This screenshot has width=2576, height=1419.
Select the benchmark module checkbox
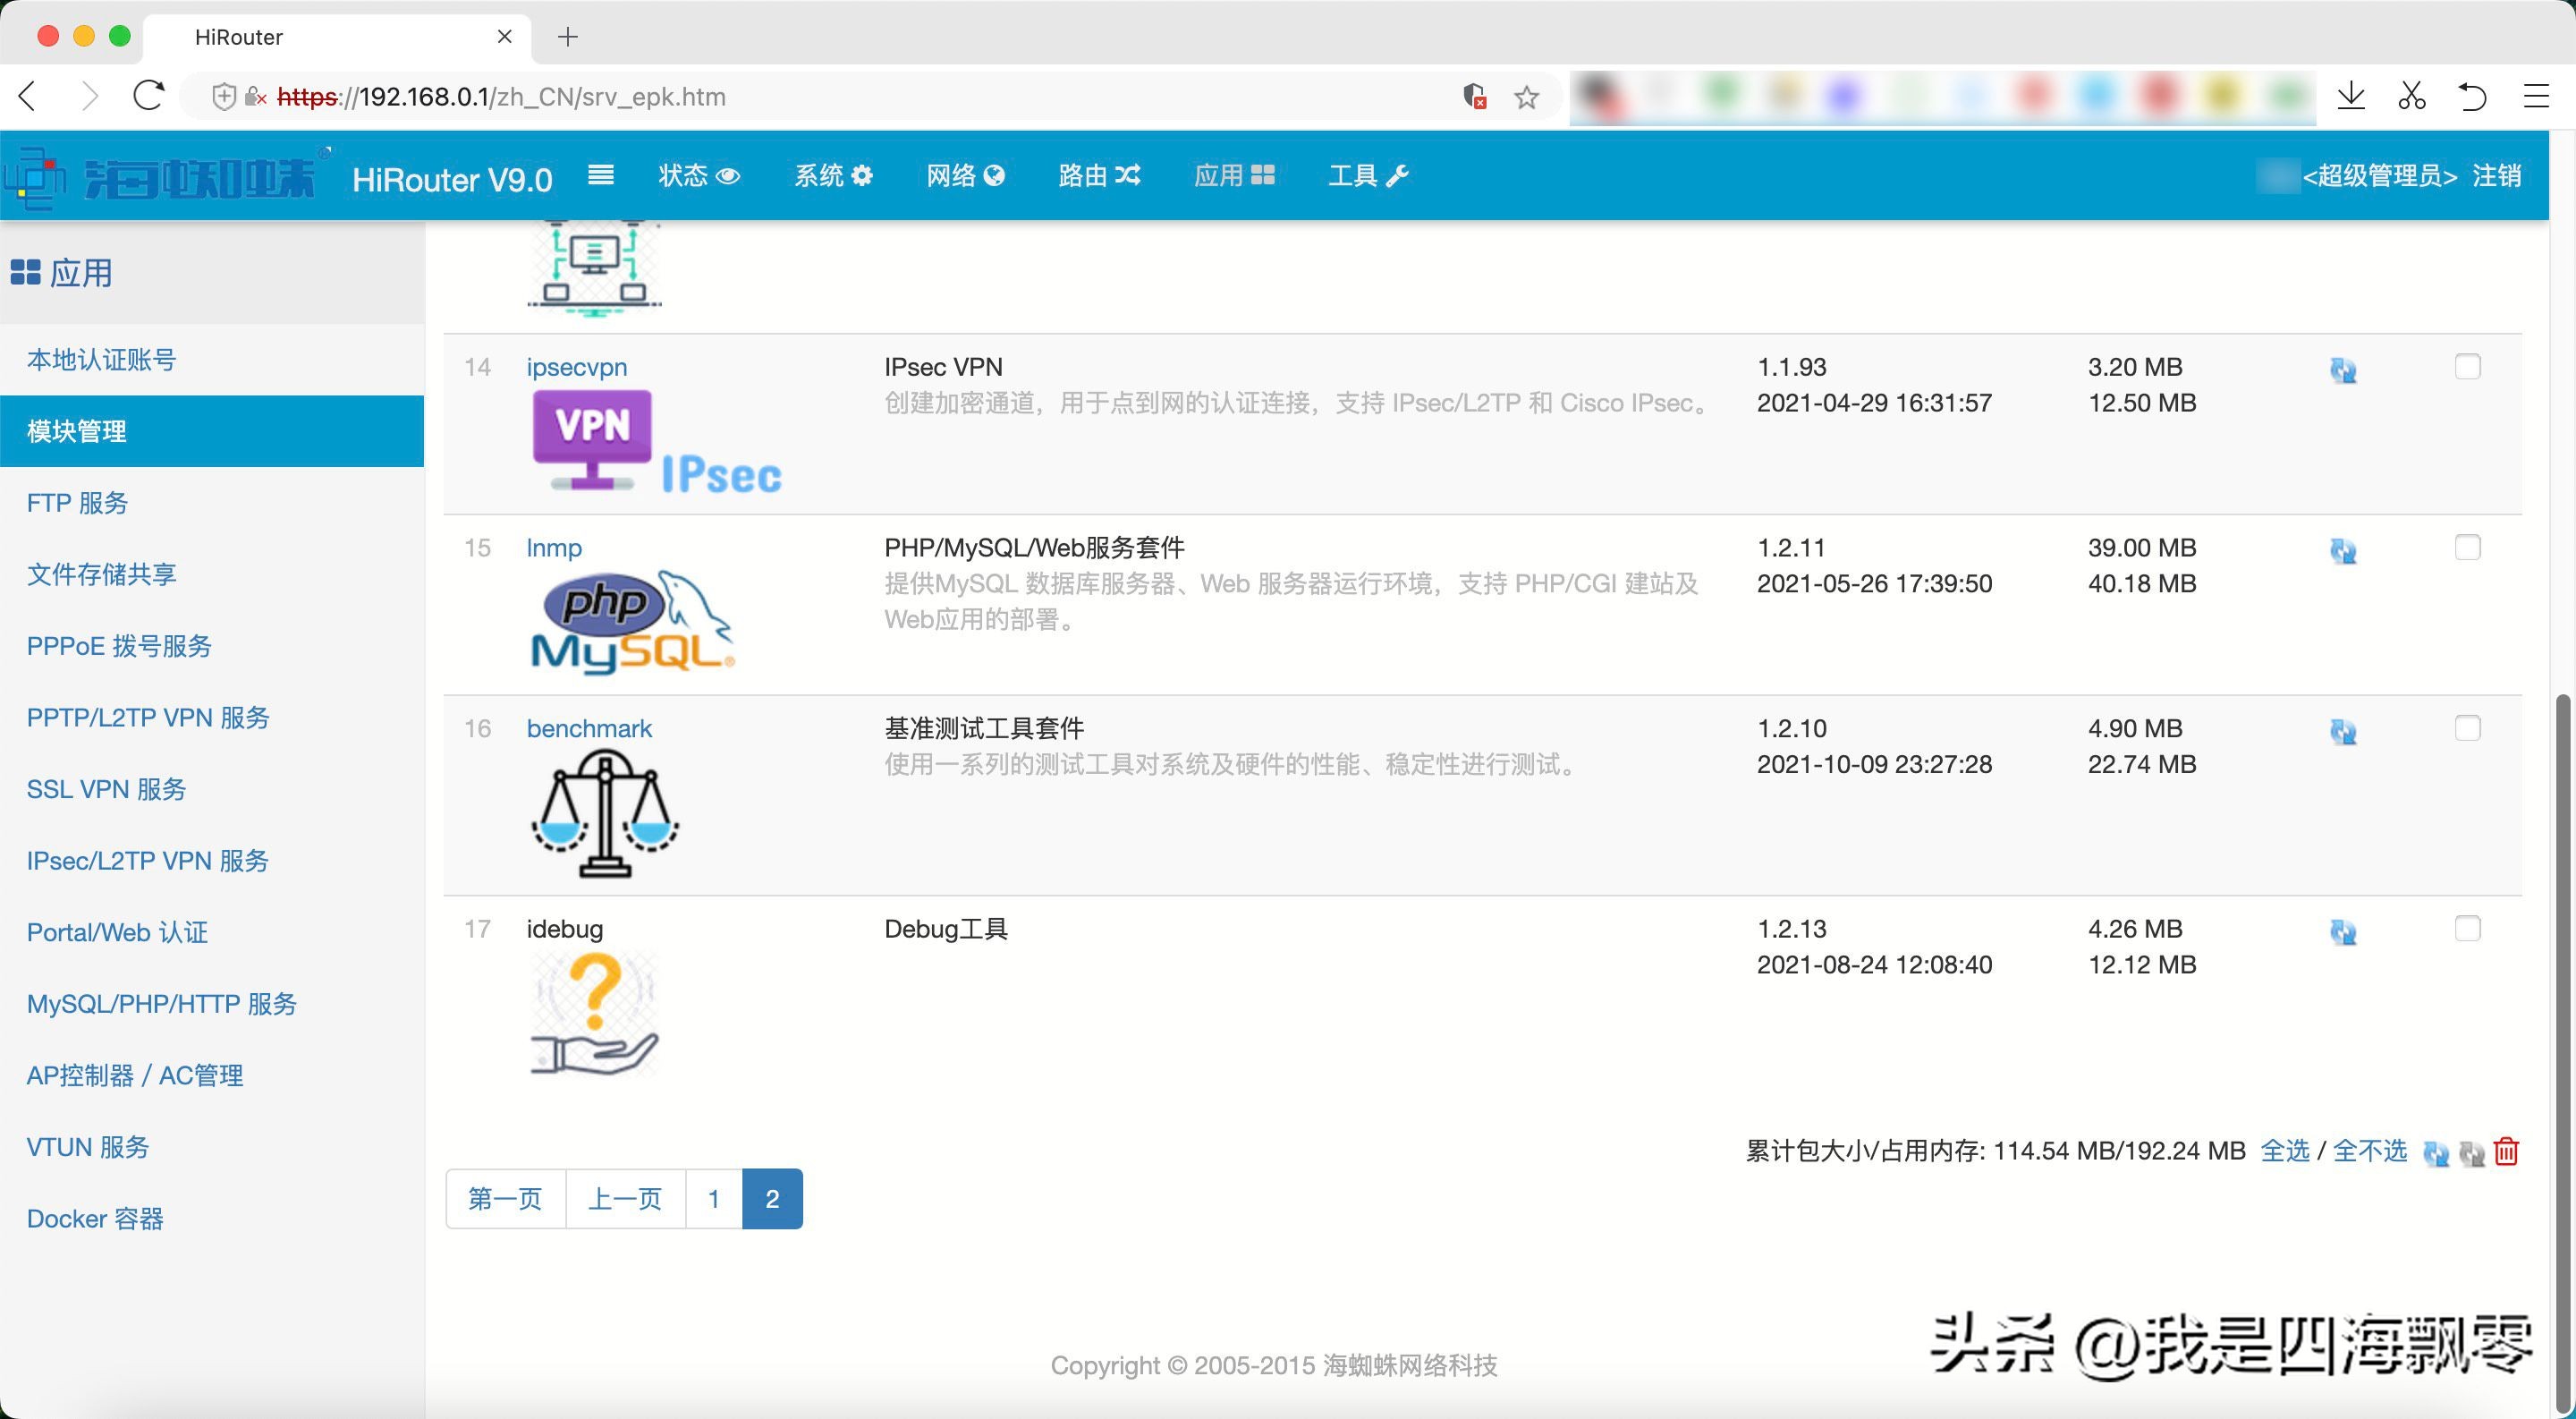click(x=2467, y=727)
